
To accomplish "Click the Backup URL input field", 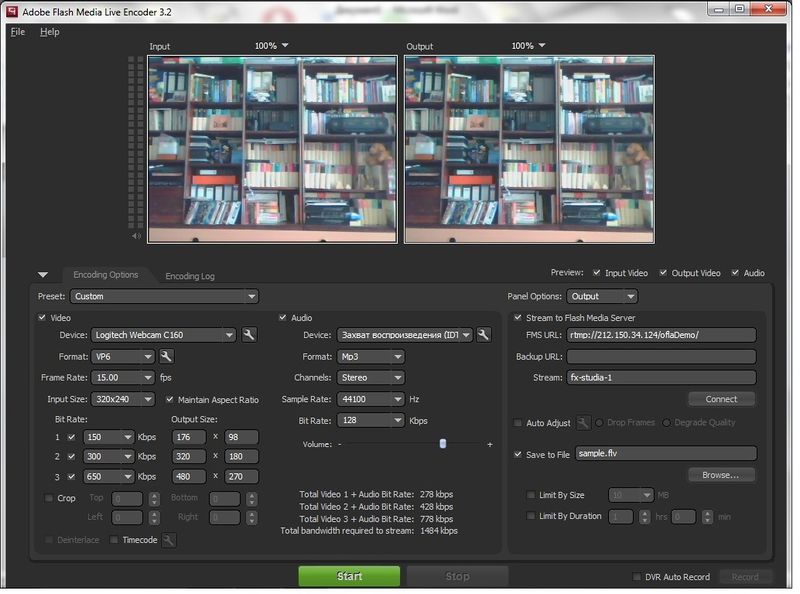I will pos(661,356).
